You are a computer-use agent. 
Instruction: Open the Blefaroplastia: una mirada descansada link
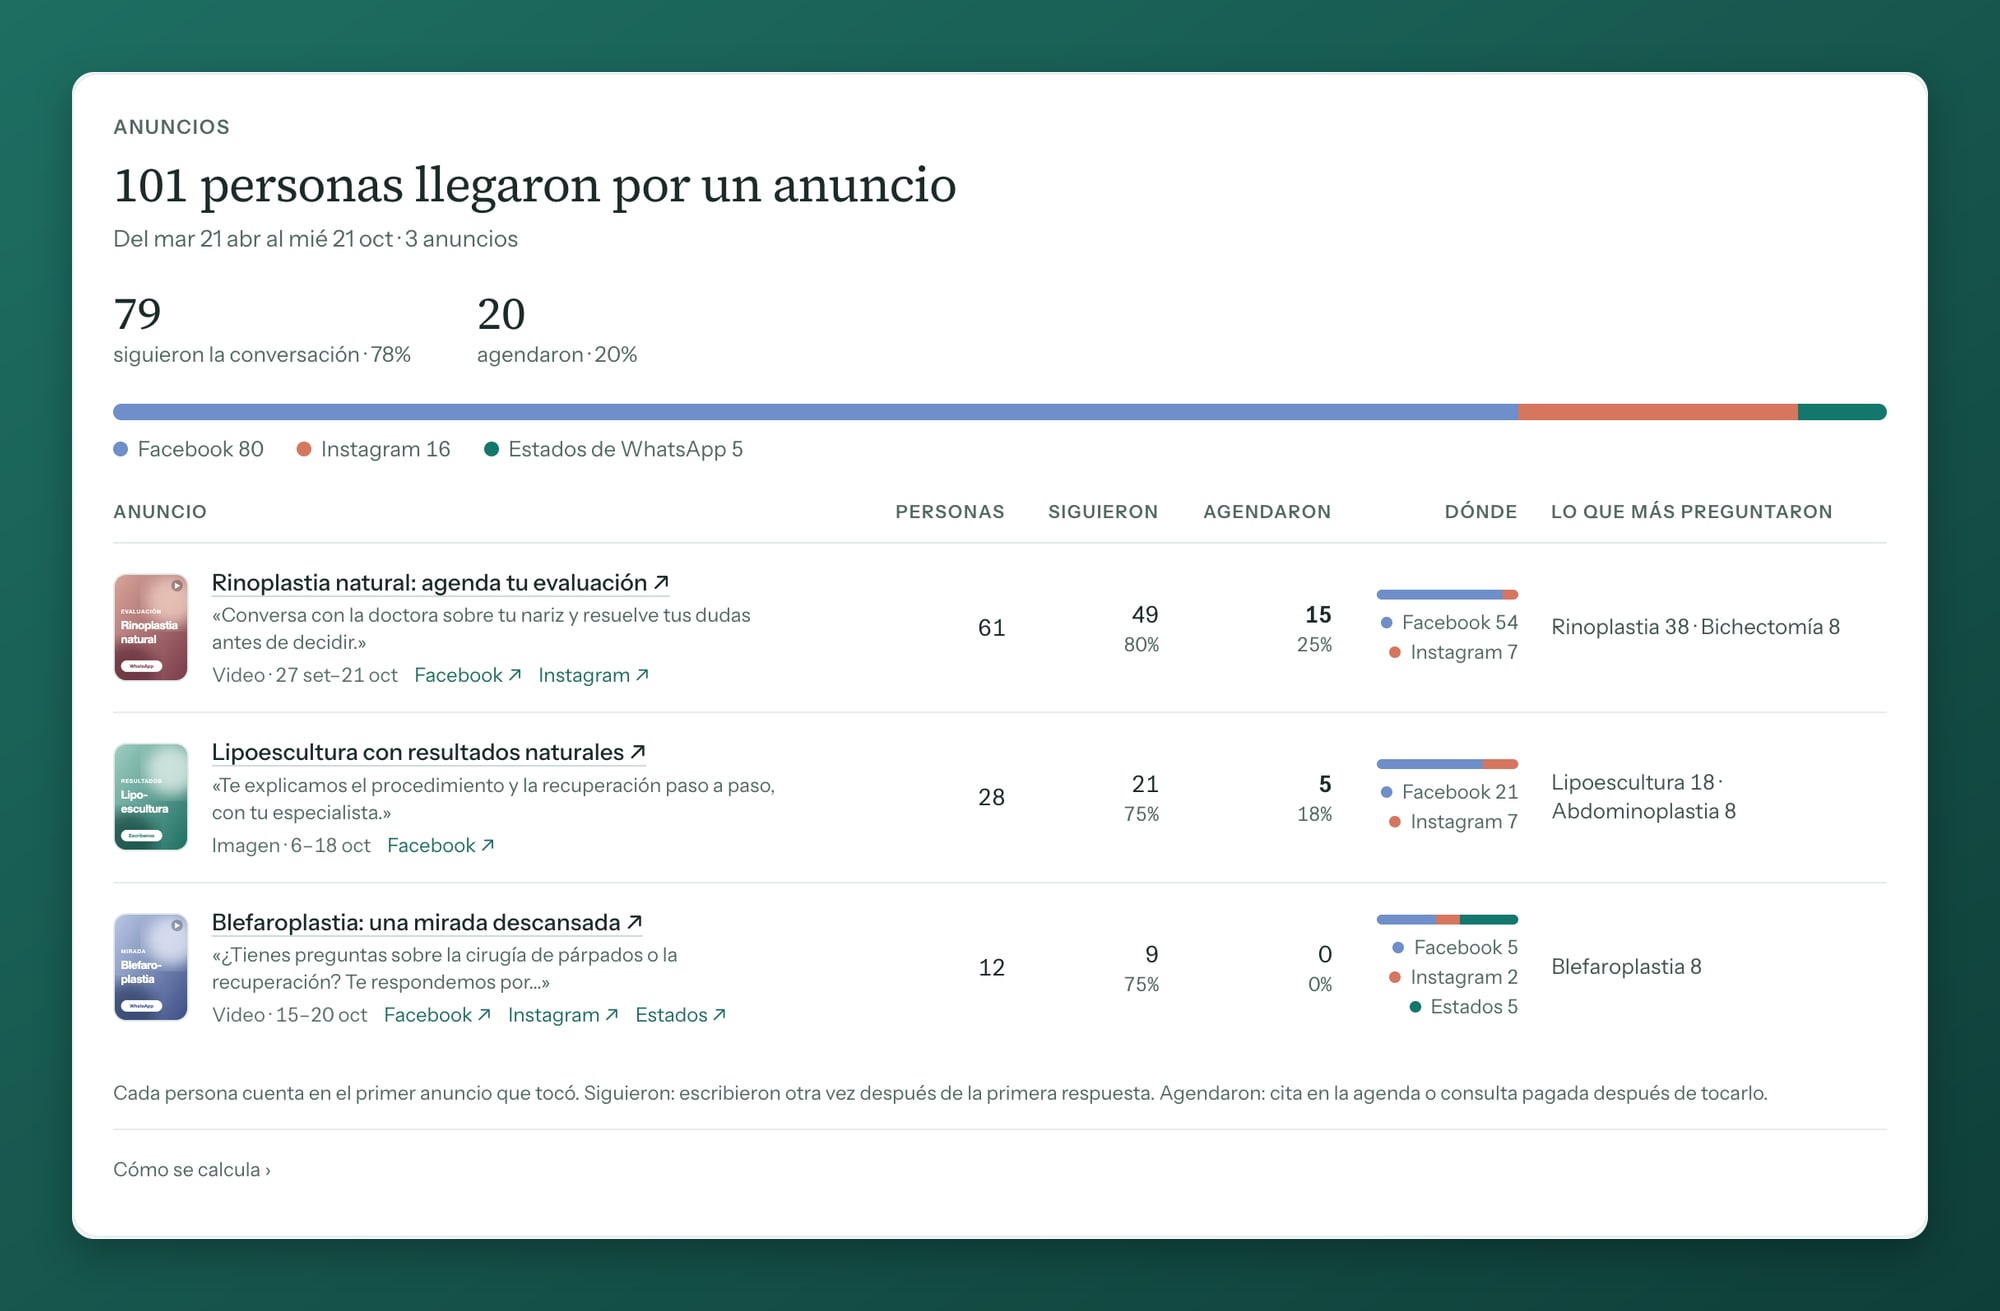tap(427, 922)
